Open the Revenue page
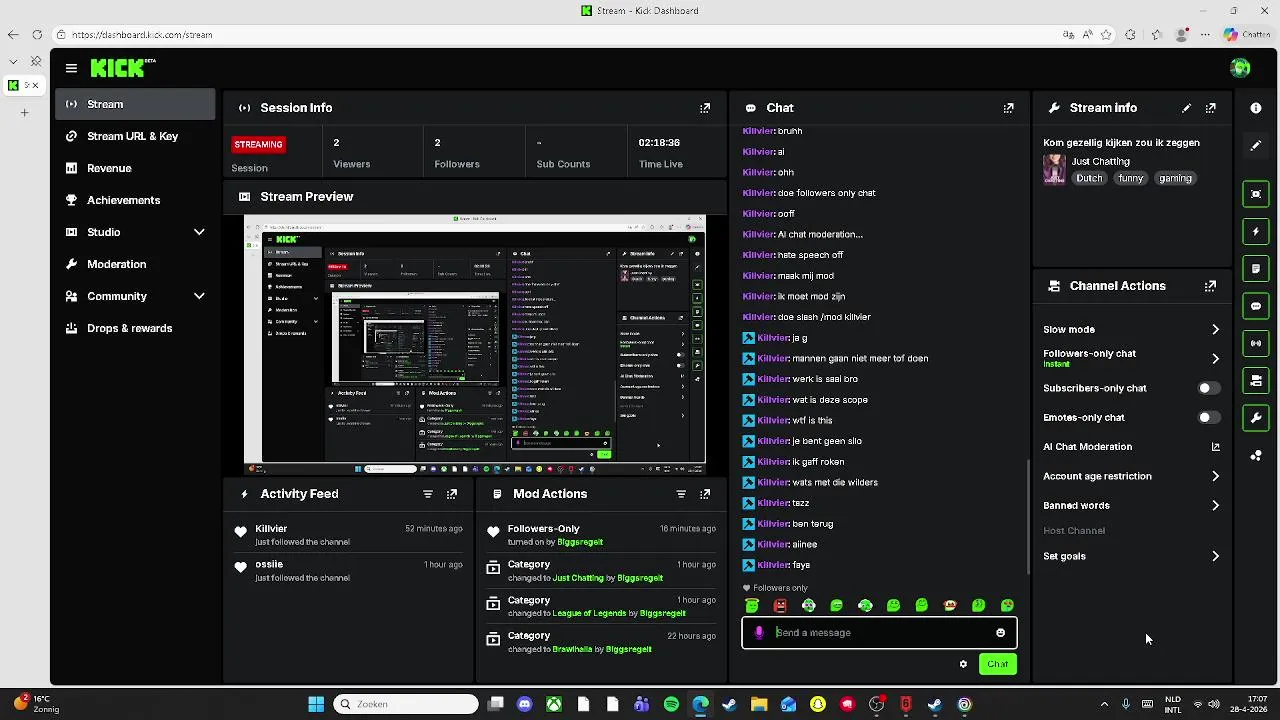The height and width of the screenshot is (720, 1280). click(x=135, y=168)
